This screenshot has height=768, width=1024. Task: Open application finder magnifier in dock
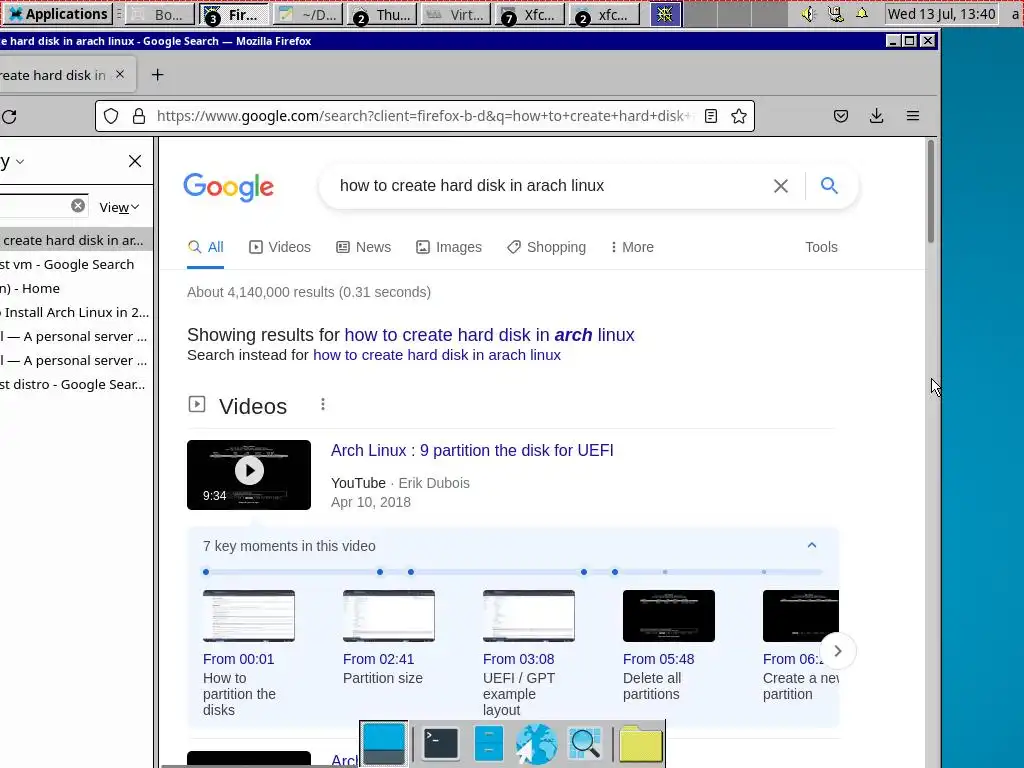tap(584, 744)
